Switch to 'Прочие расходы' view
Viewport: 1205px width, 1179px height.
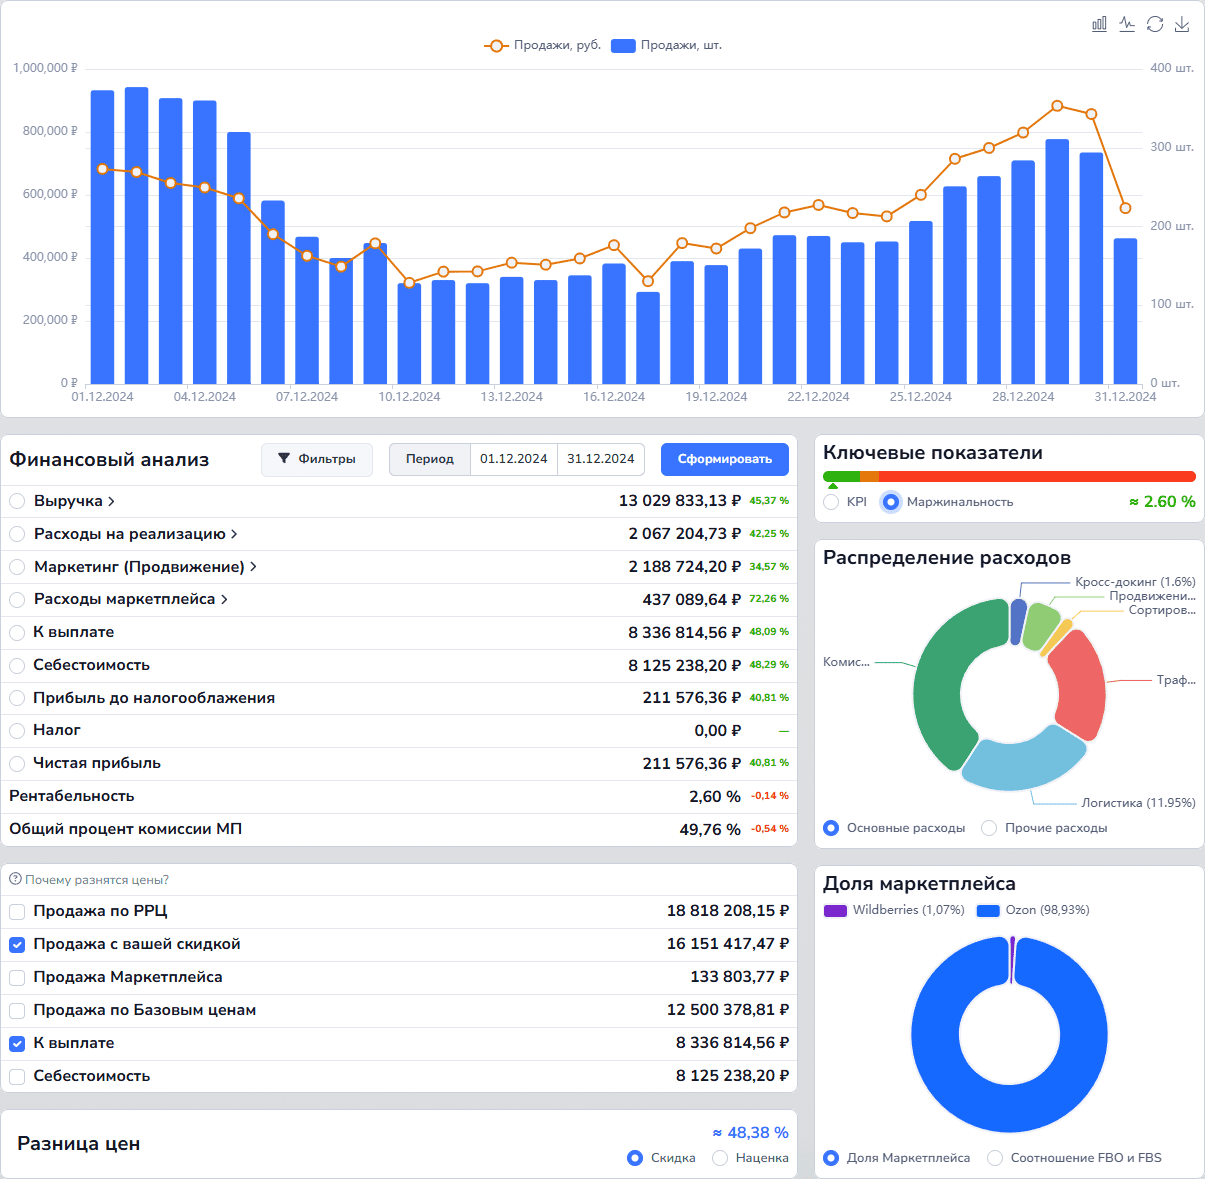click(x=989, y=828)
